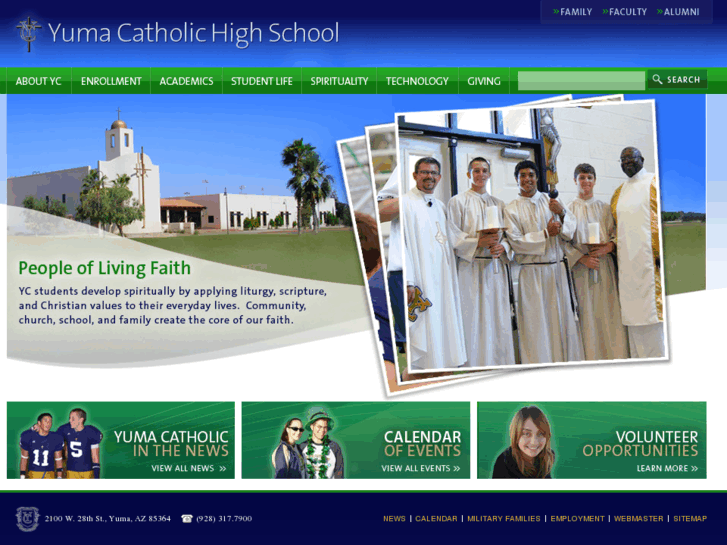
Task: Open the Sitemap footer link
Action: point(690,519)
